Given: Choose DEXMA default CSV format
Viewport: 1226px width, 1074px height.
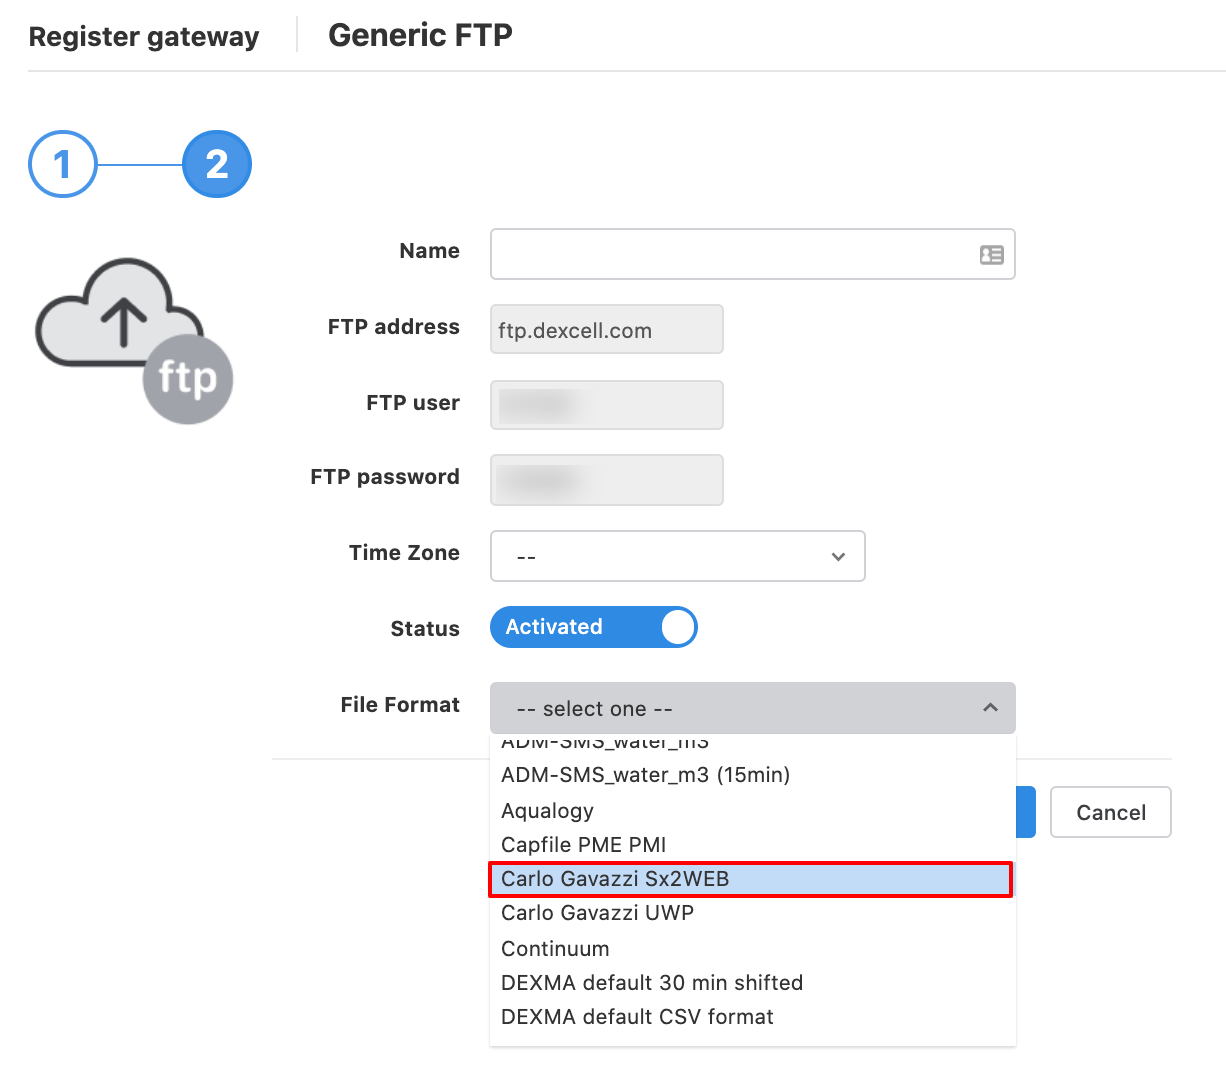Looking at the screenshot, I should 752,1017.
